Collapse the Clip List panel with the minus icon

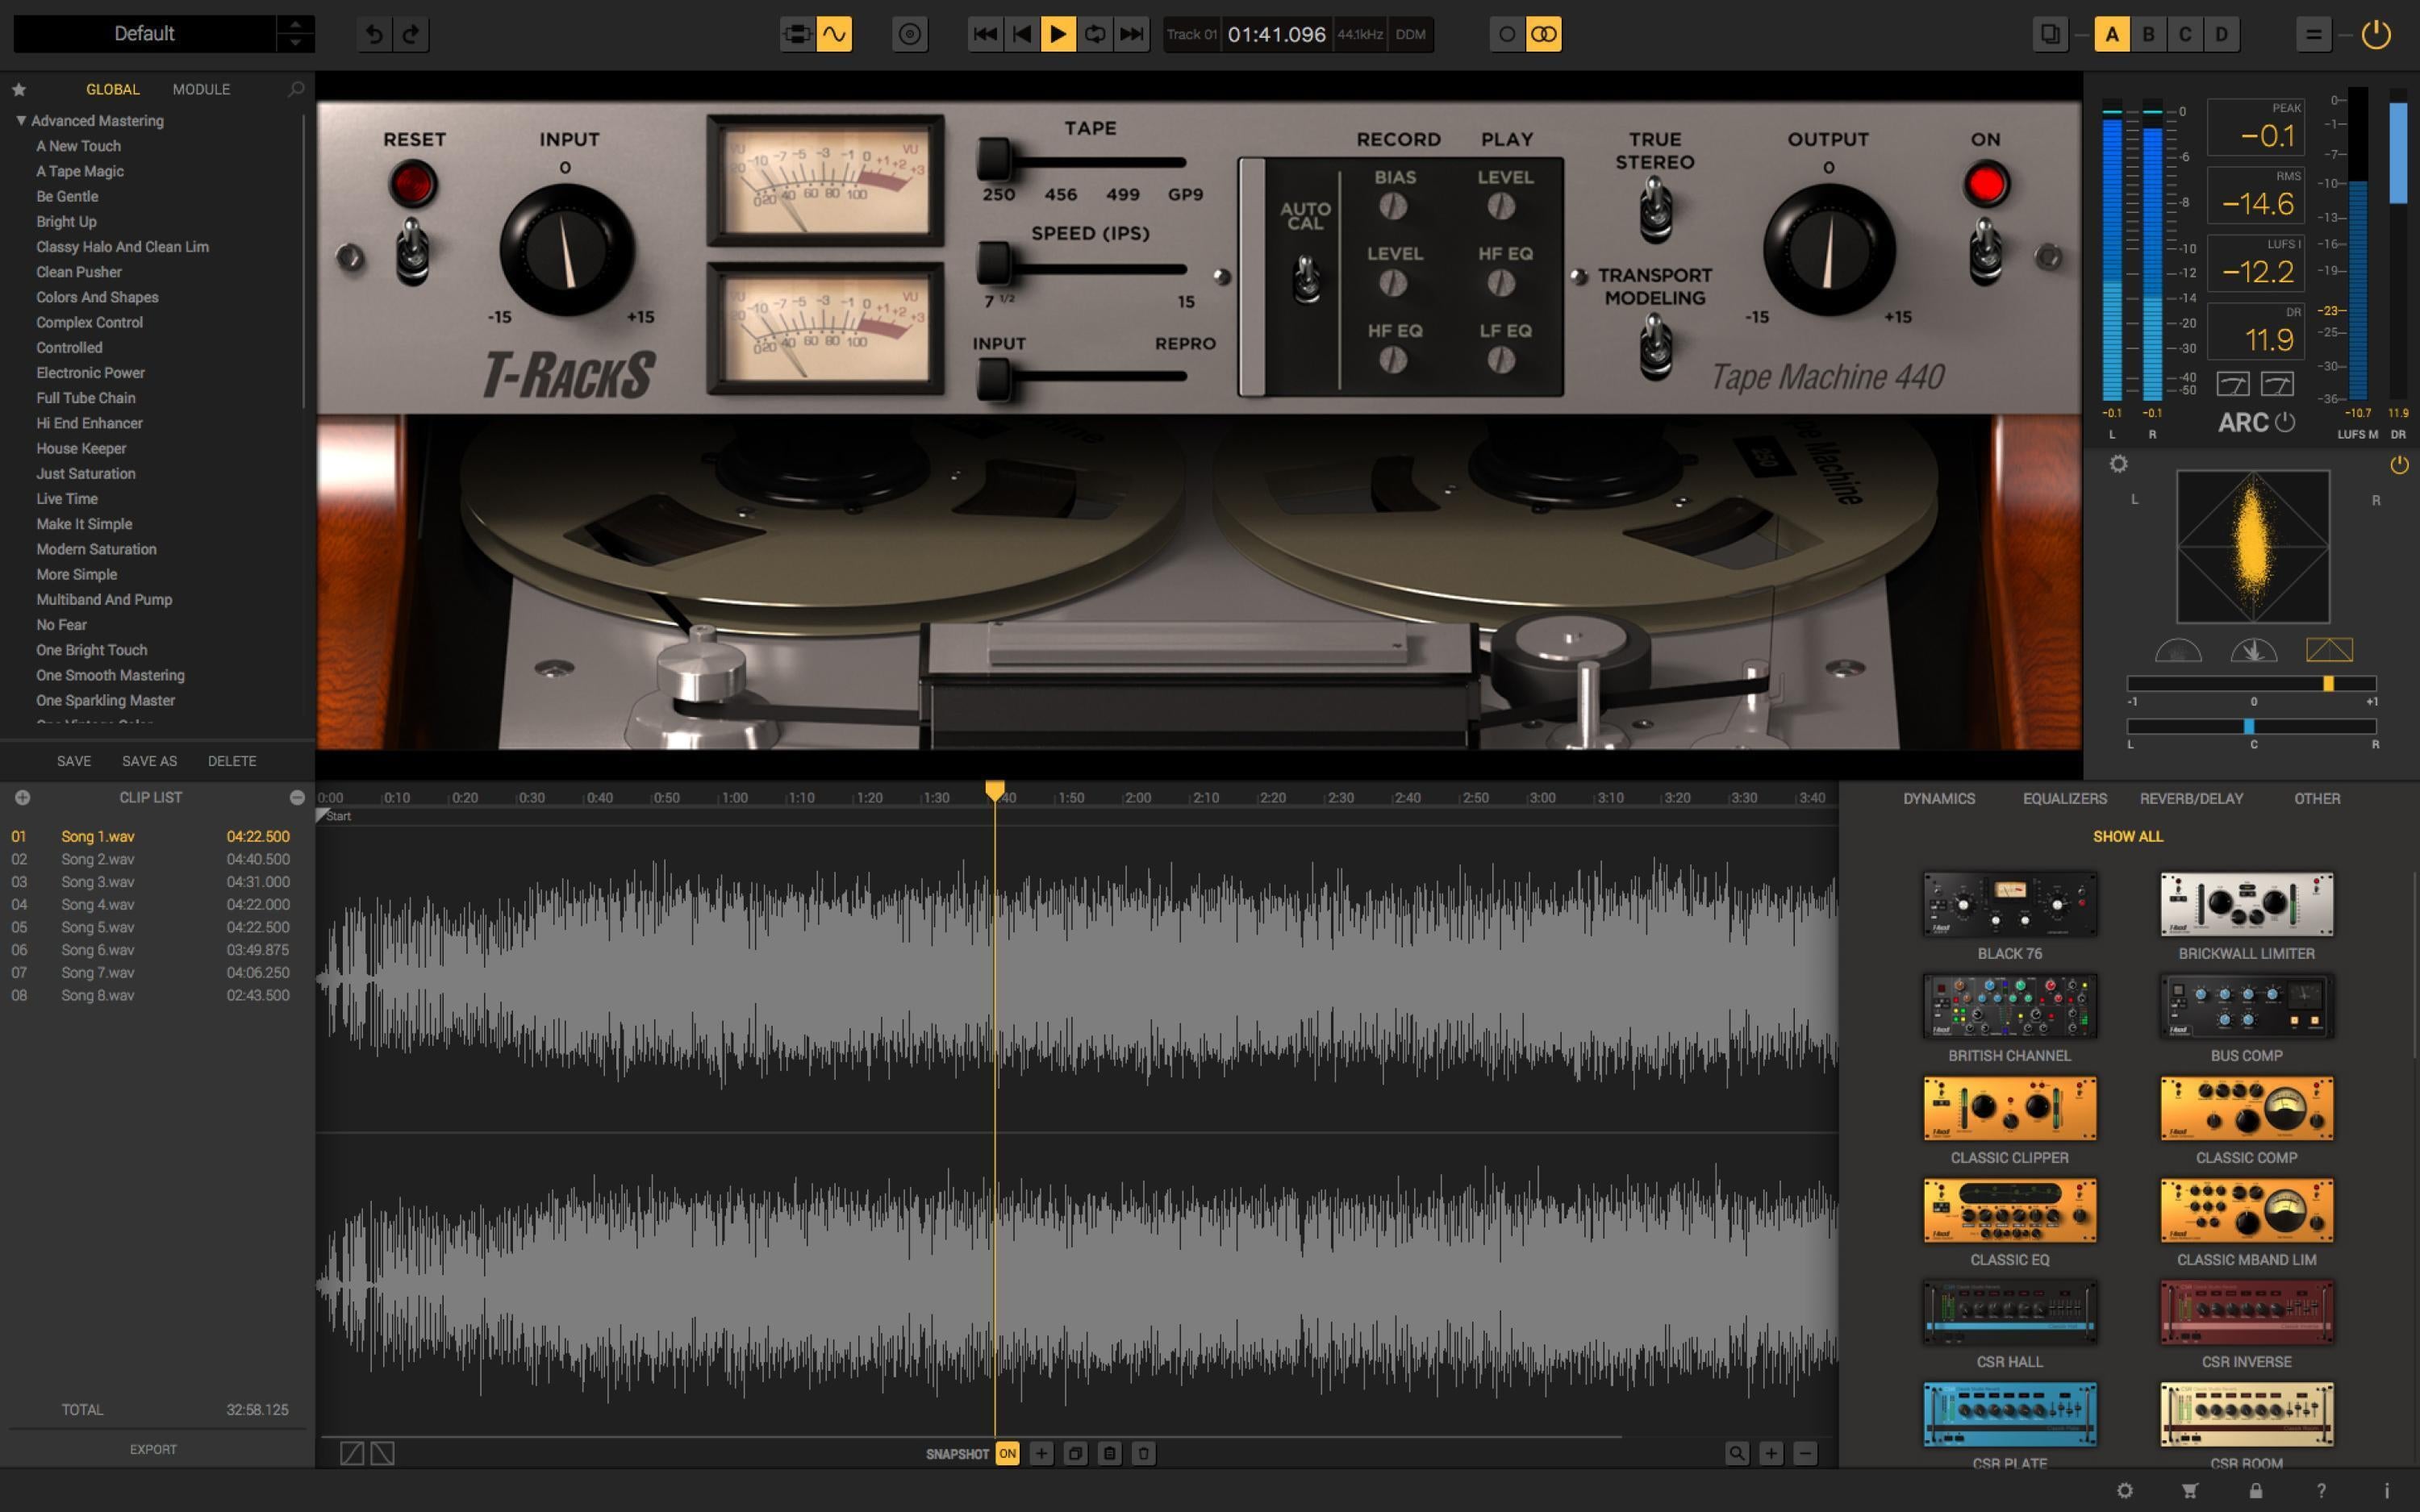pyautogui.click(x=297, y=797)
